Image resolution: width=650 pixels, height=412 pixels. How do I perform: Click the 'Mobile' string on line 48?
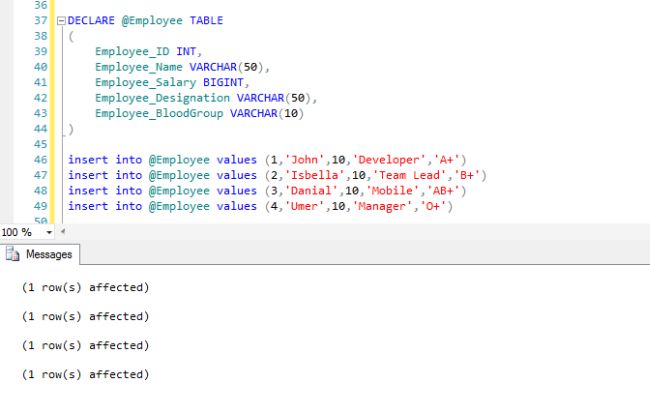[x=393, y=191]
